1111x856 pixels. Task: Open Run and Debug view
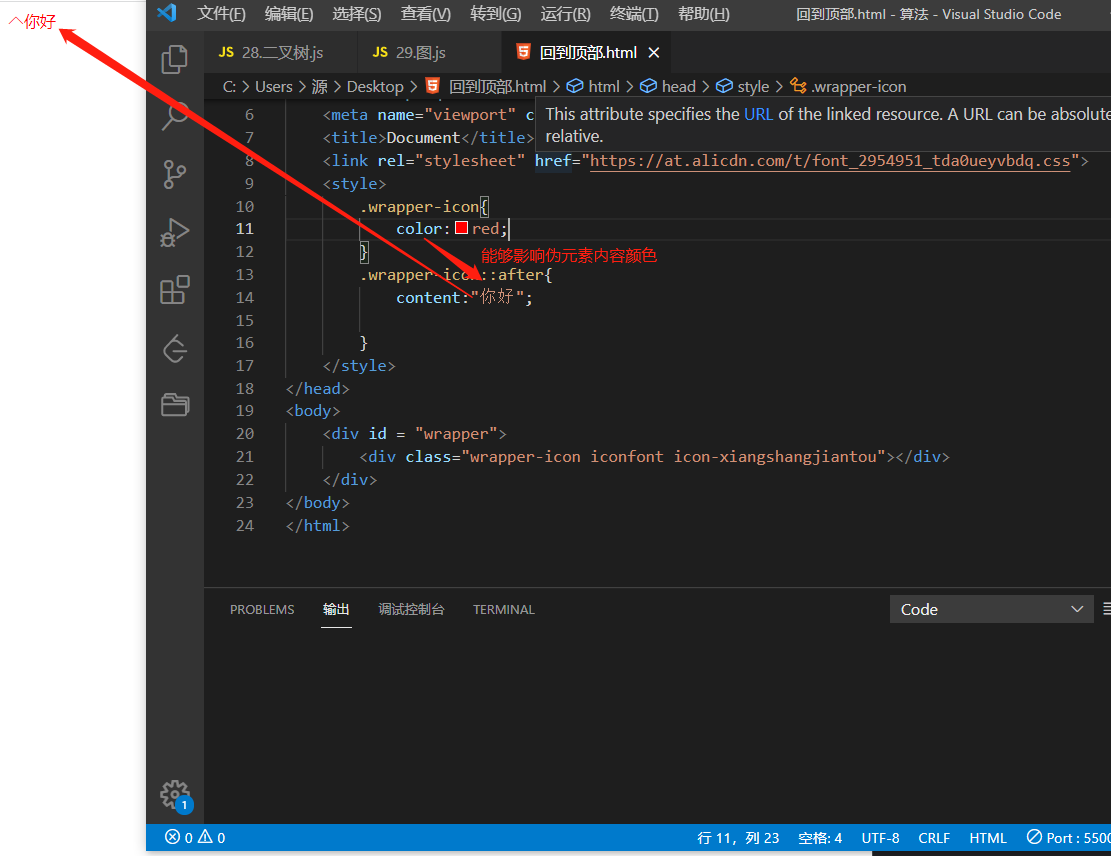pyautogui.click(x=174, y=232)
